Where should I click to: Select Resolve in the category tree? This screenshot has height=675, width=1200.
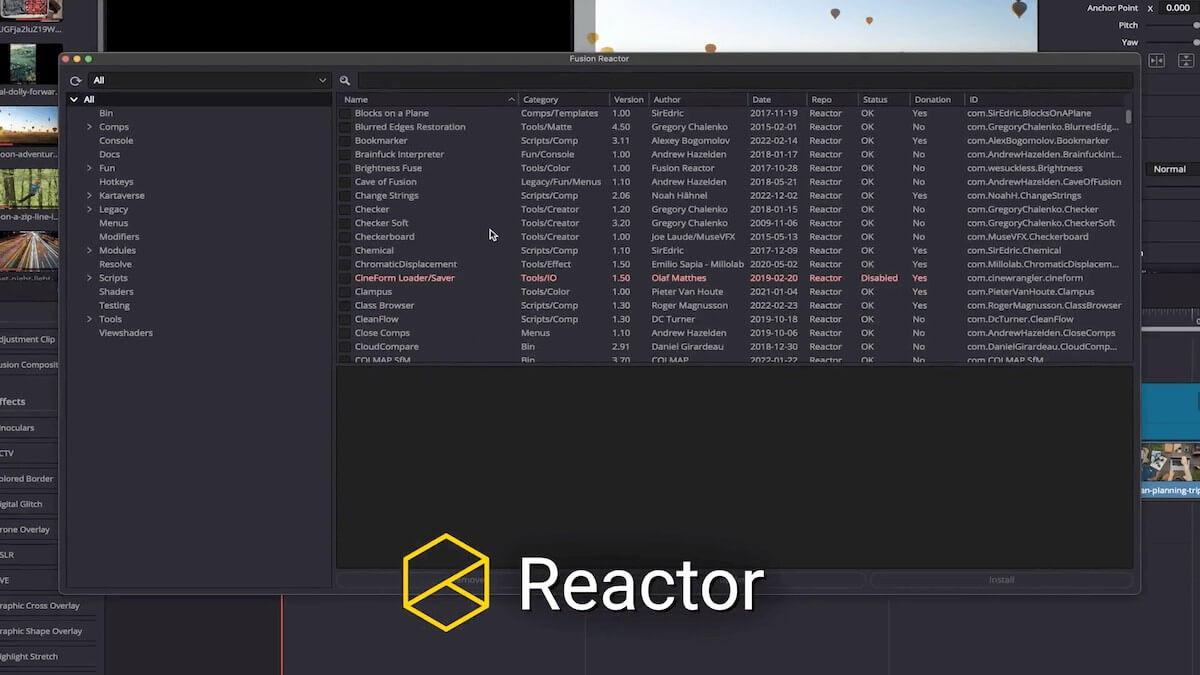(115, 264)
